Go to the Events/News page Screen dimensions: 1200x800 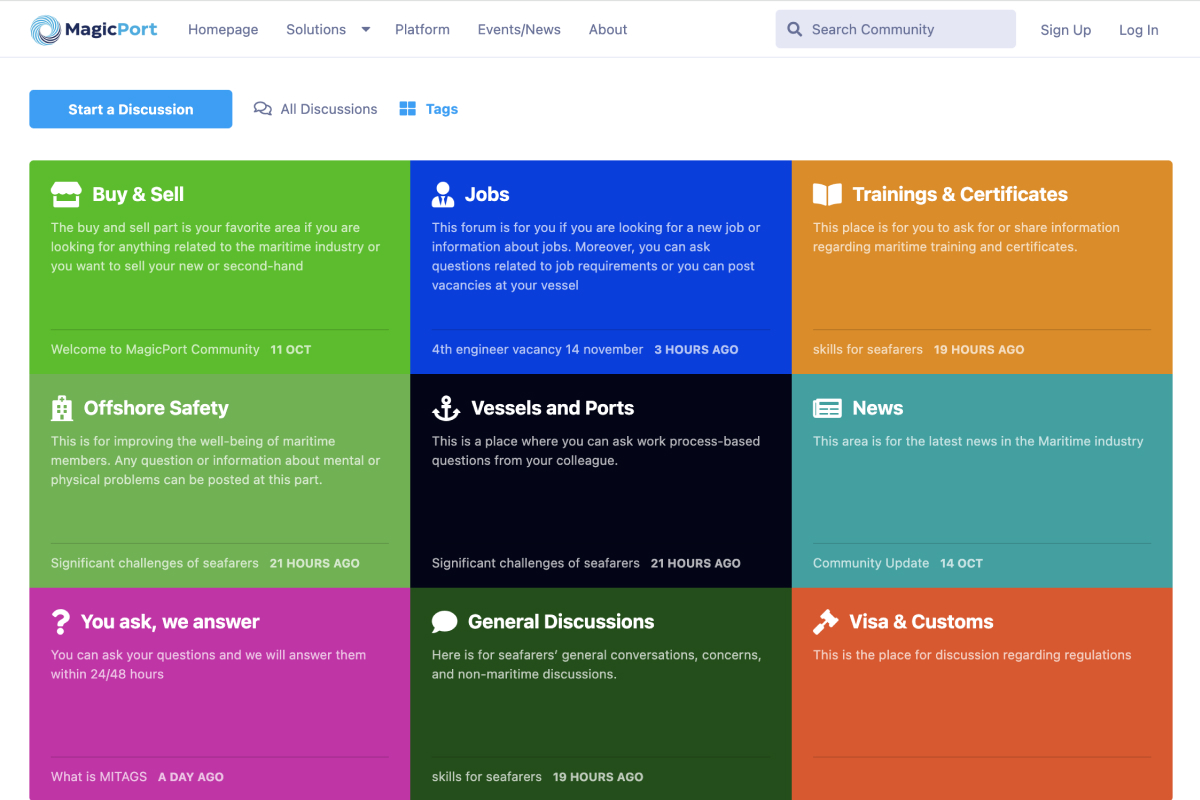click(519, 30)
